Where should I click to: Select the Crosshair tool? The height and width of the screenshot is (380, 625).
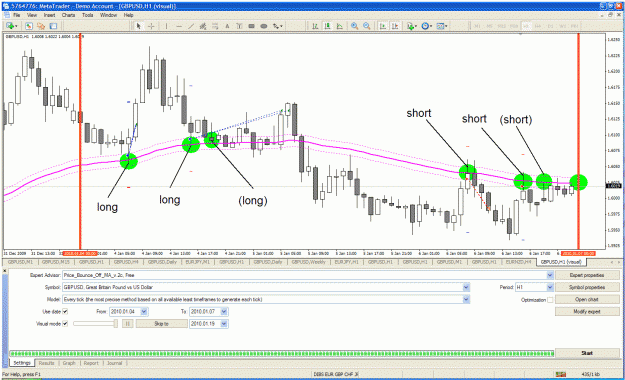point(151,26)
